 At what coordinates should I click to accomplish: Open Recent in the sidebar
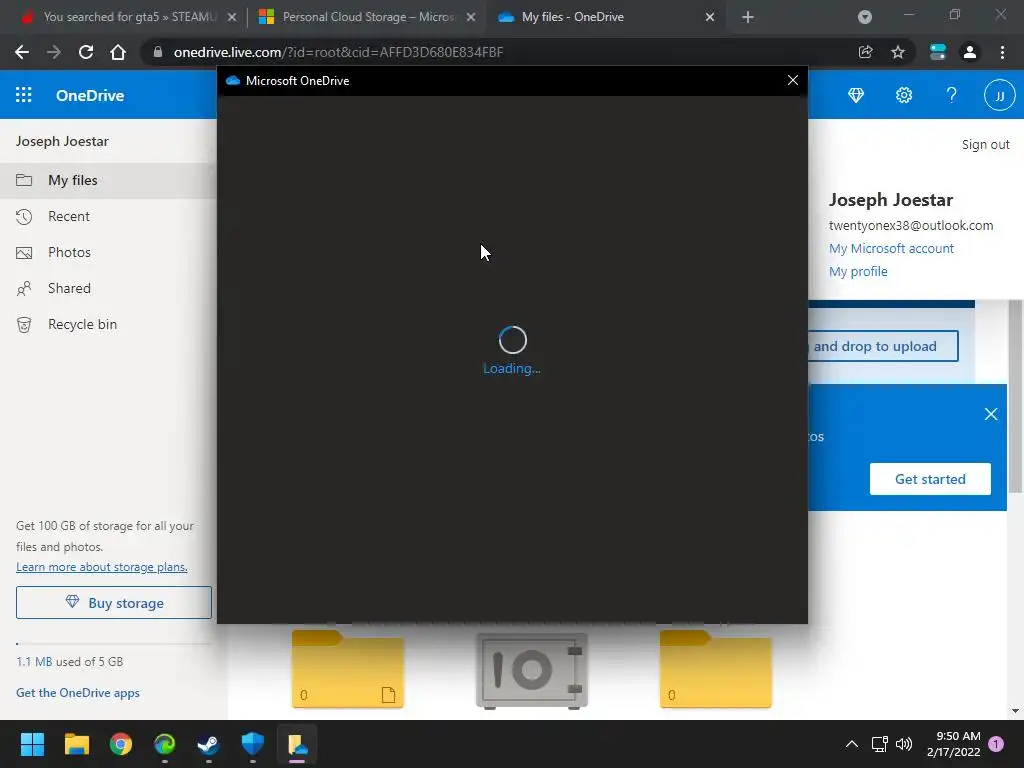pos(108,216)
